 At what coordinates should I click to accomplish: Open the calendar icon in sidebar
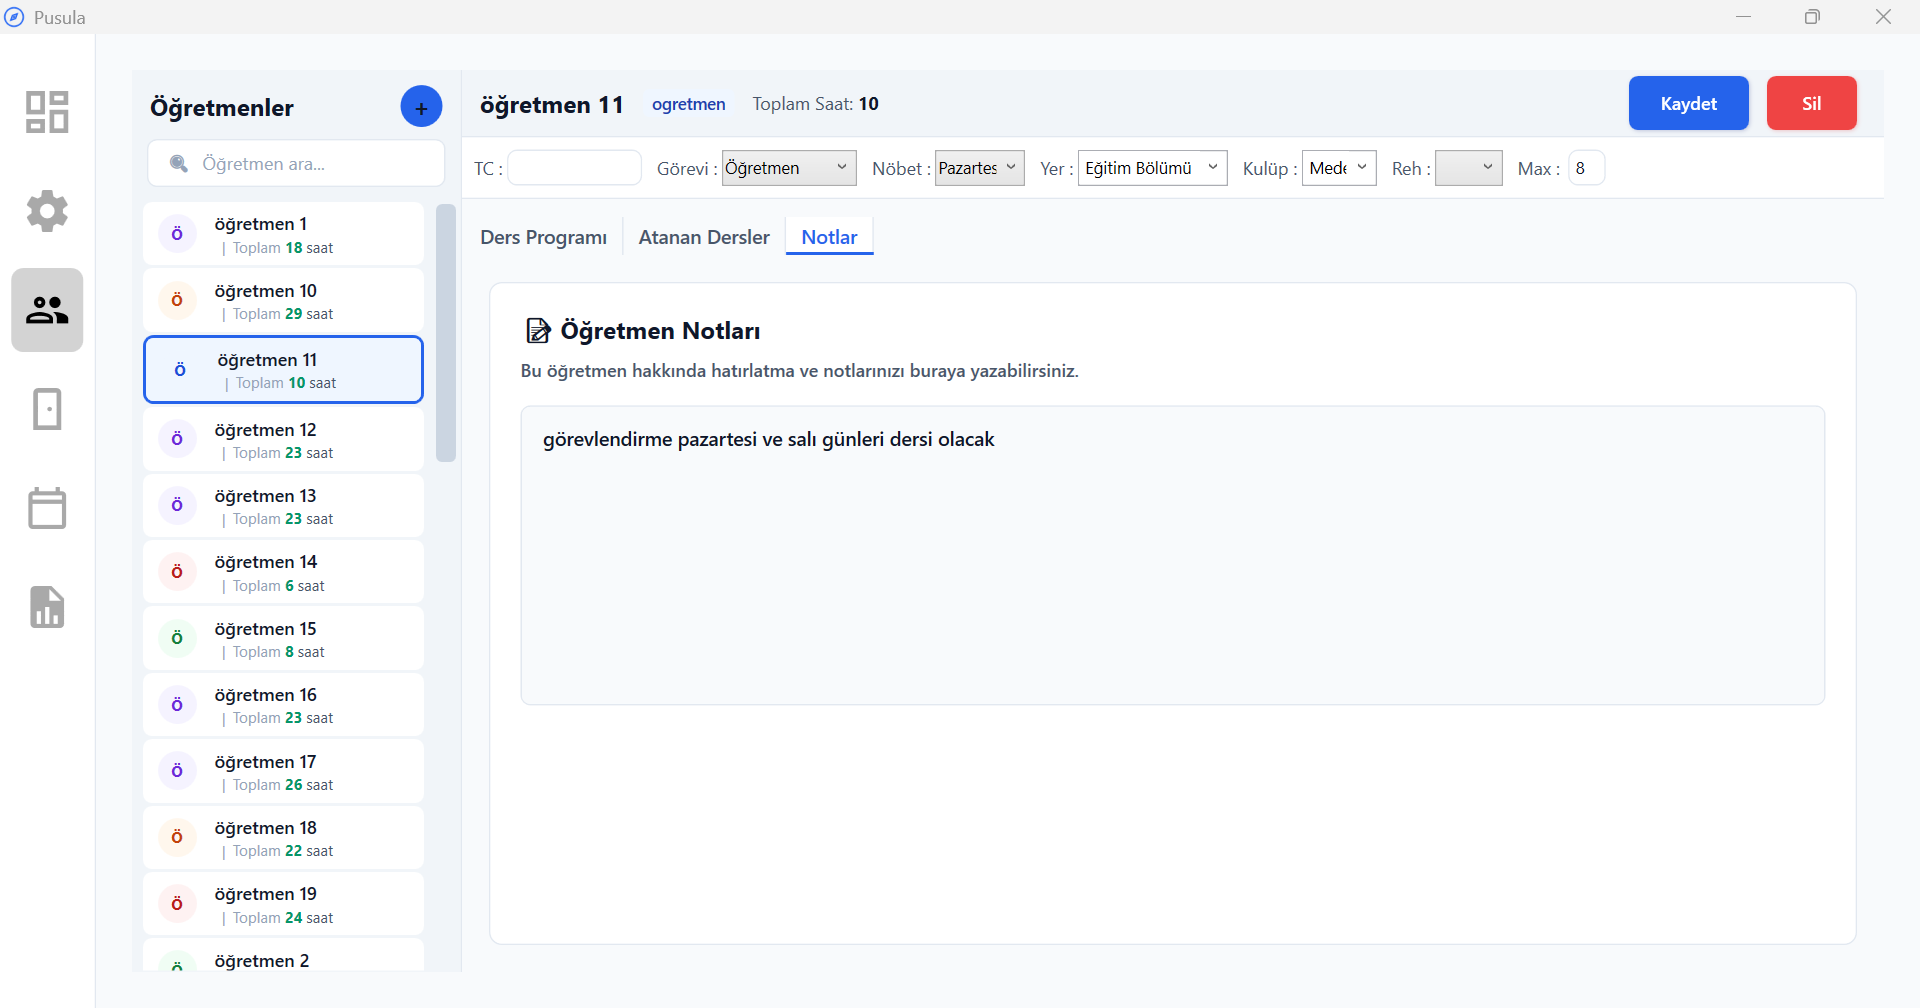point(47,508)
